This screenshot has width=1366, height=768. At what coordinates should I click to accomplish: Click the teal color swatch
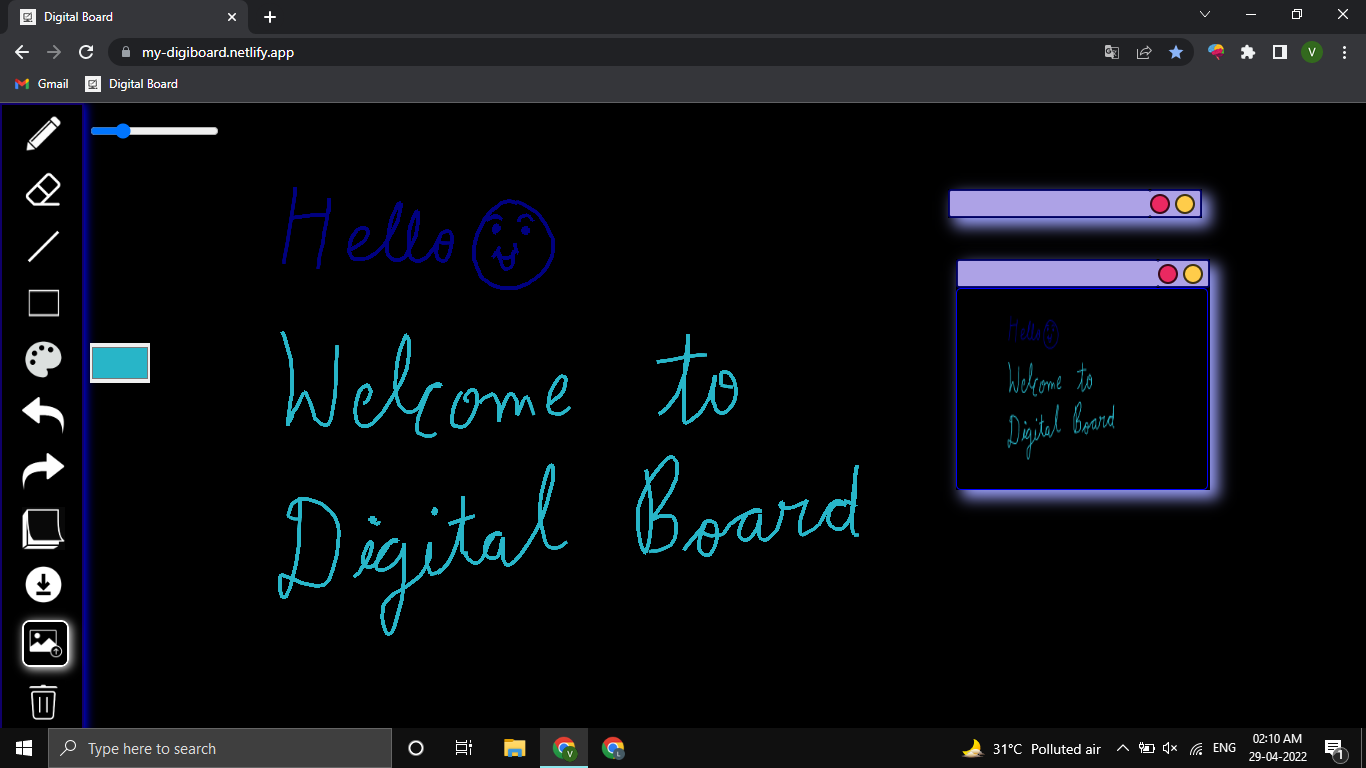coord(119,363)
